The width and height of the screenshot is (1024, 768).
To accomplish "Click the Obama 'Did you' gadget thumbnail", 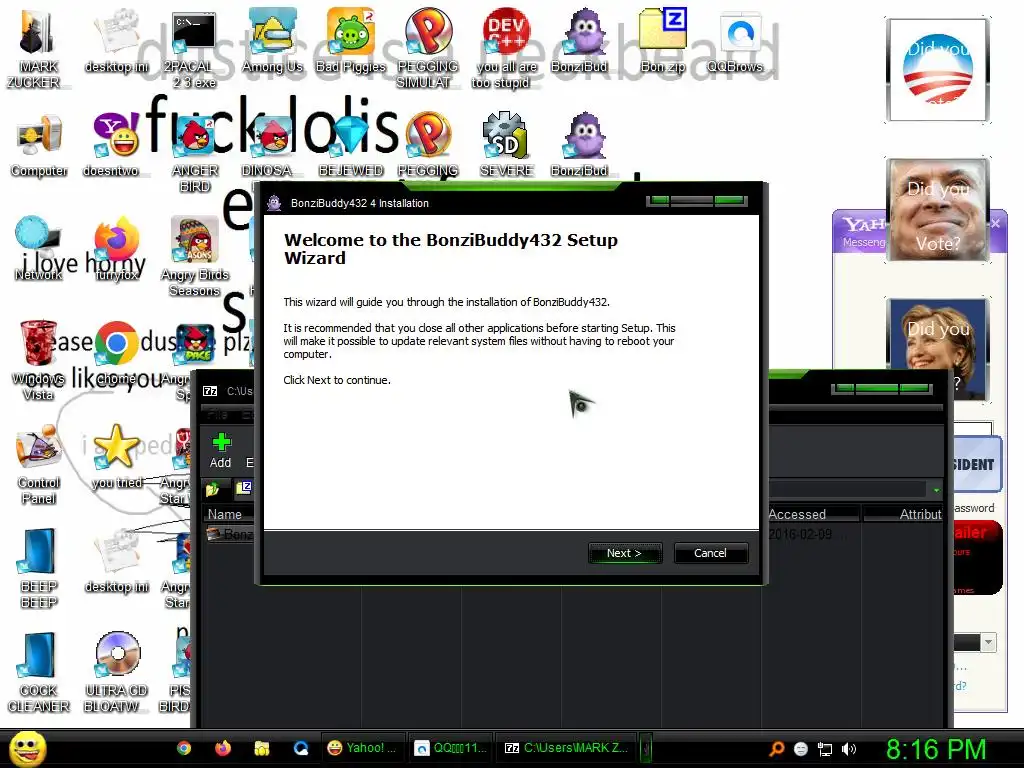I will pyautogui.click(x=937, y=70).
